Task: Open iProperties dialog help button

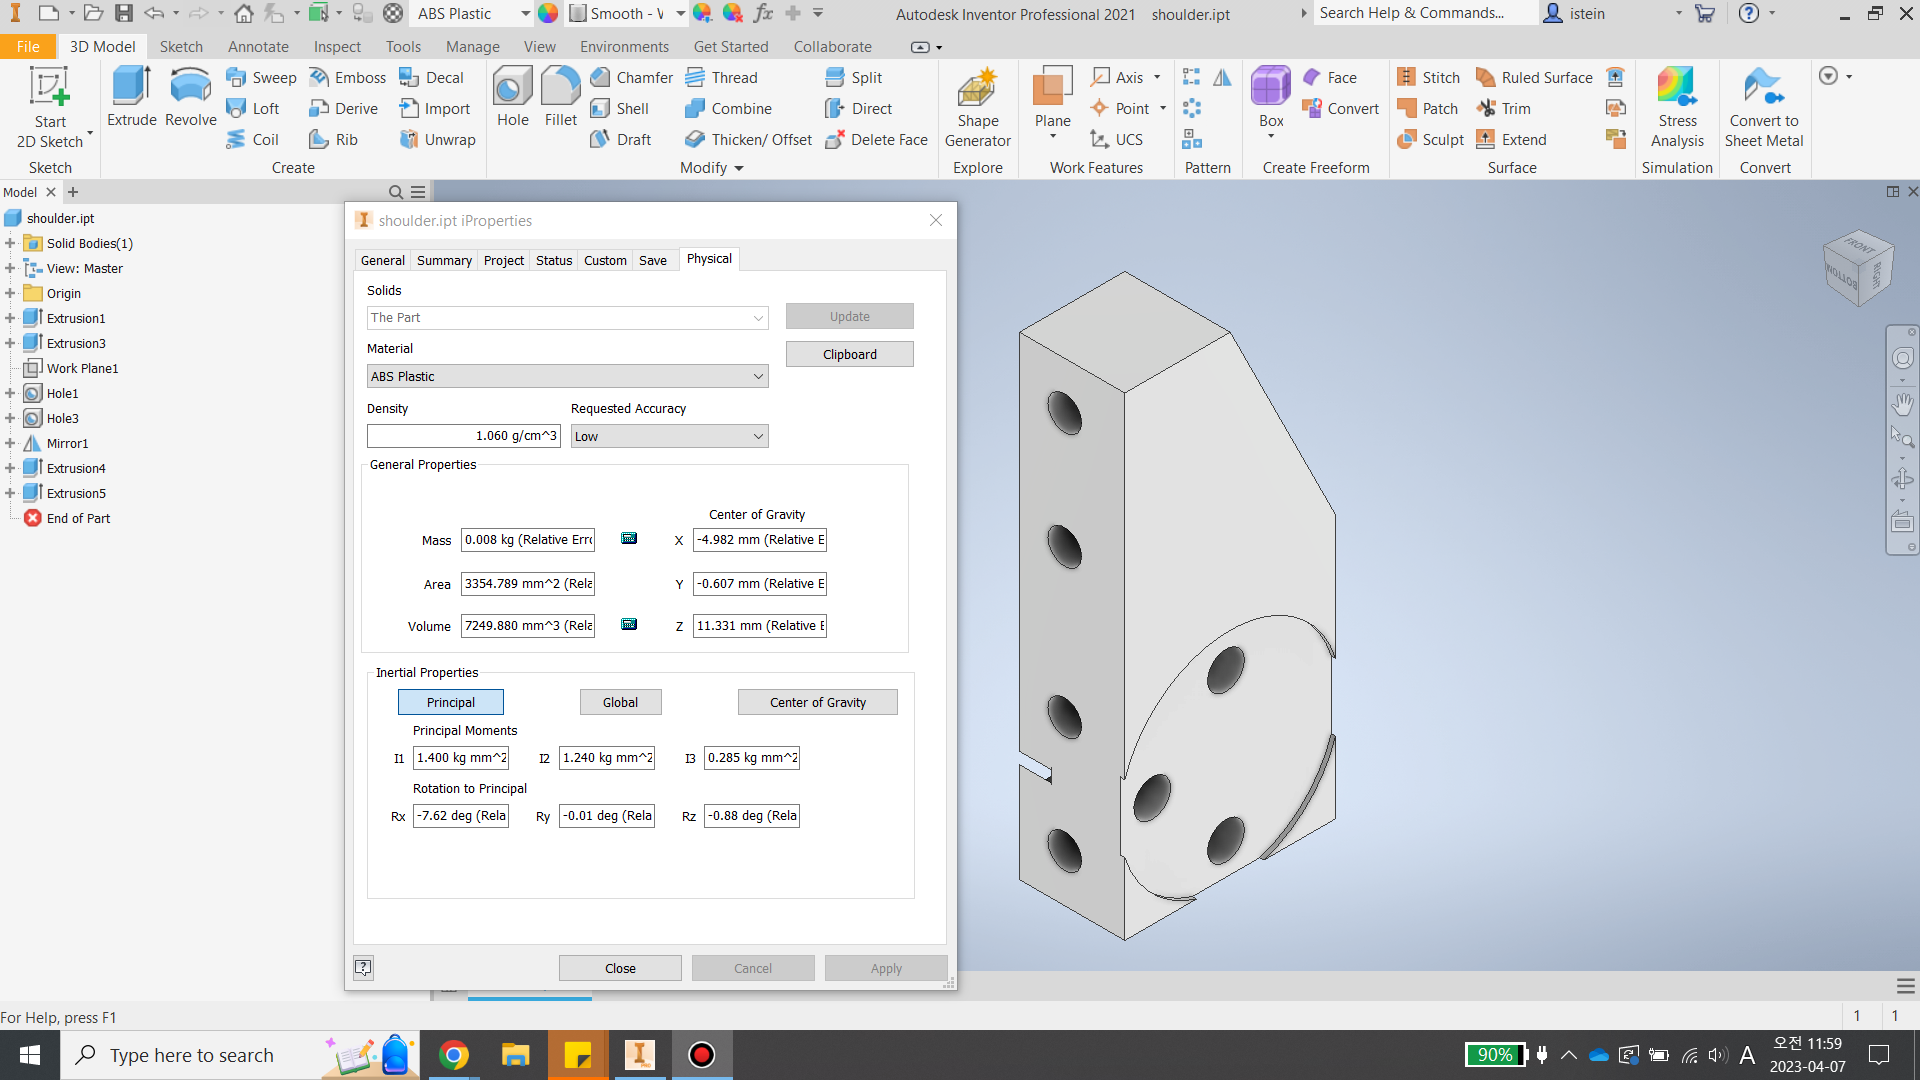Action: (364, 967)
